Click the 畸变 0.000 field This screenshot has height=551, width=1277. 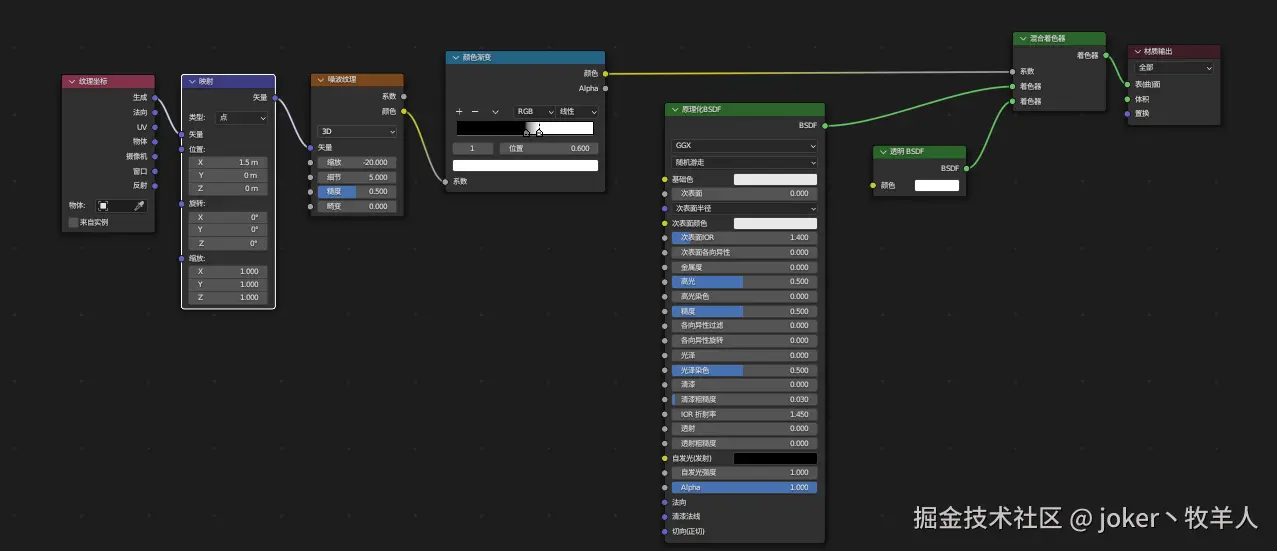click(358, 206)
